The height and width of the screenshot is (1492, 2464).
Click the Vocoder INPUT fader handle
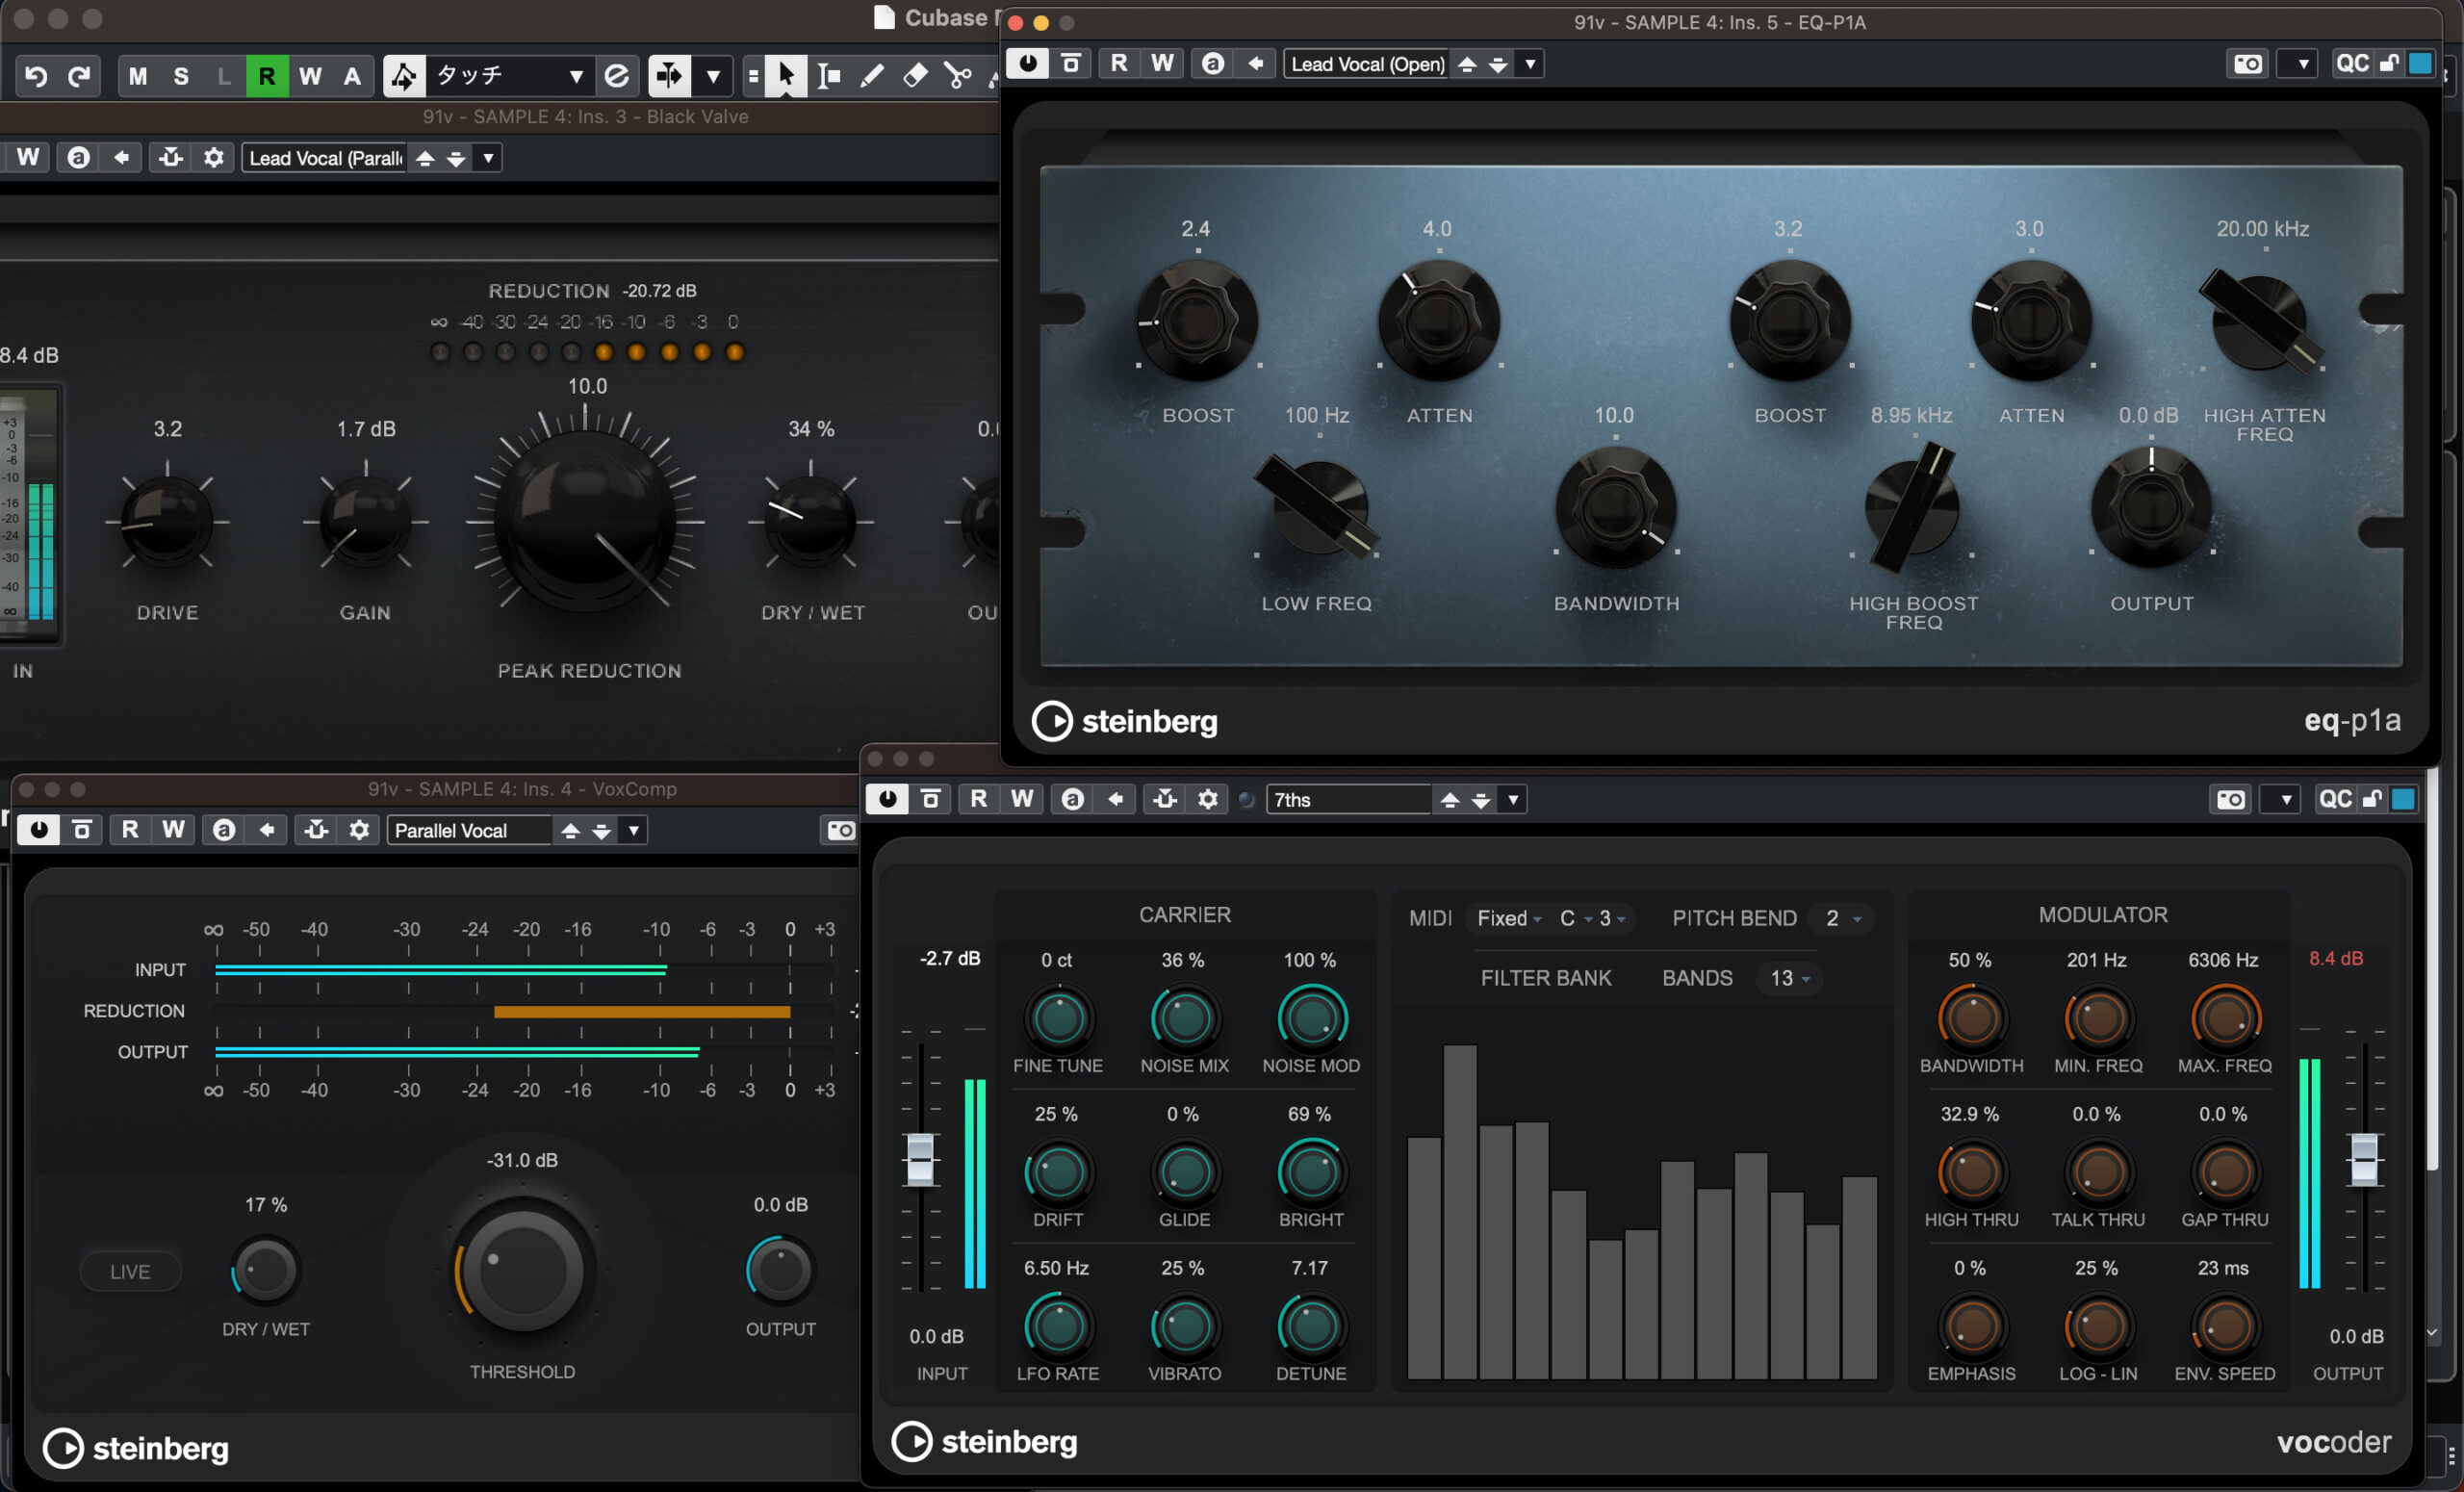[920, 1160]
